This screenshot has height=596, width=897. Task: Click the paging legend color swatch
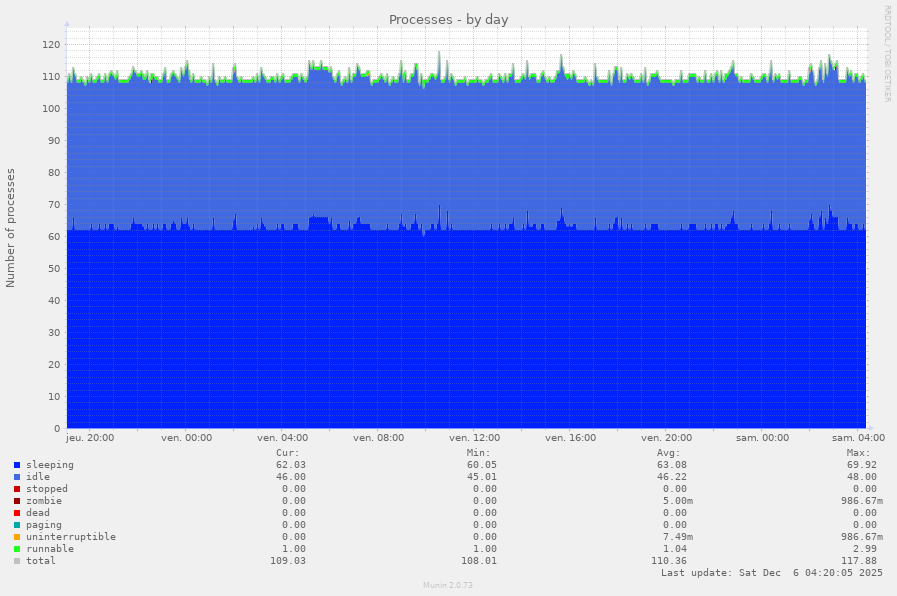(17, 525)
